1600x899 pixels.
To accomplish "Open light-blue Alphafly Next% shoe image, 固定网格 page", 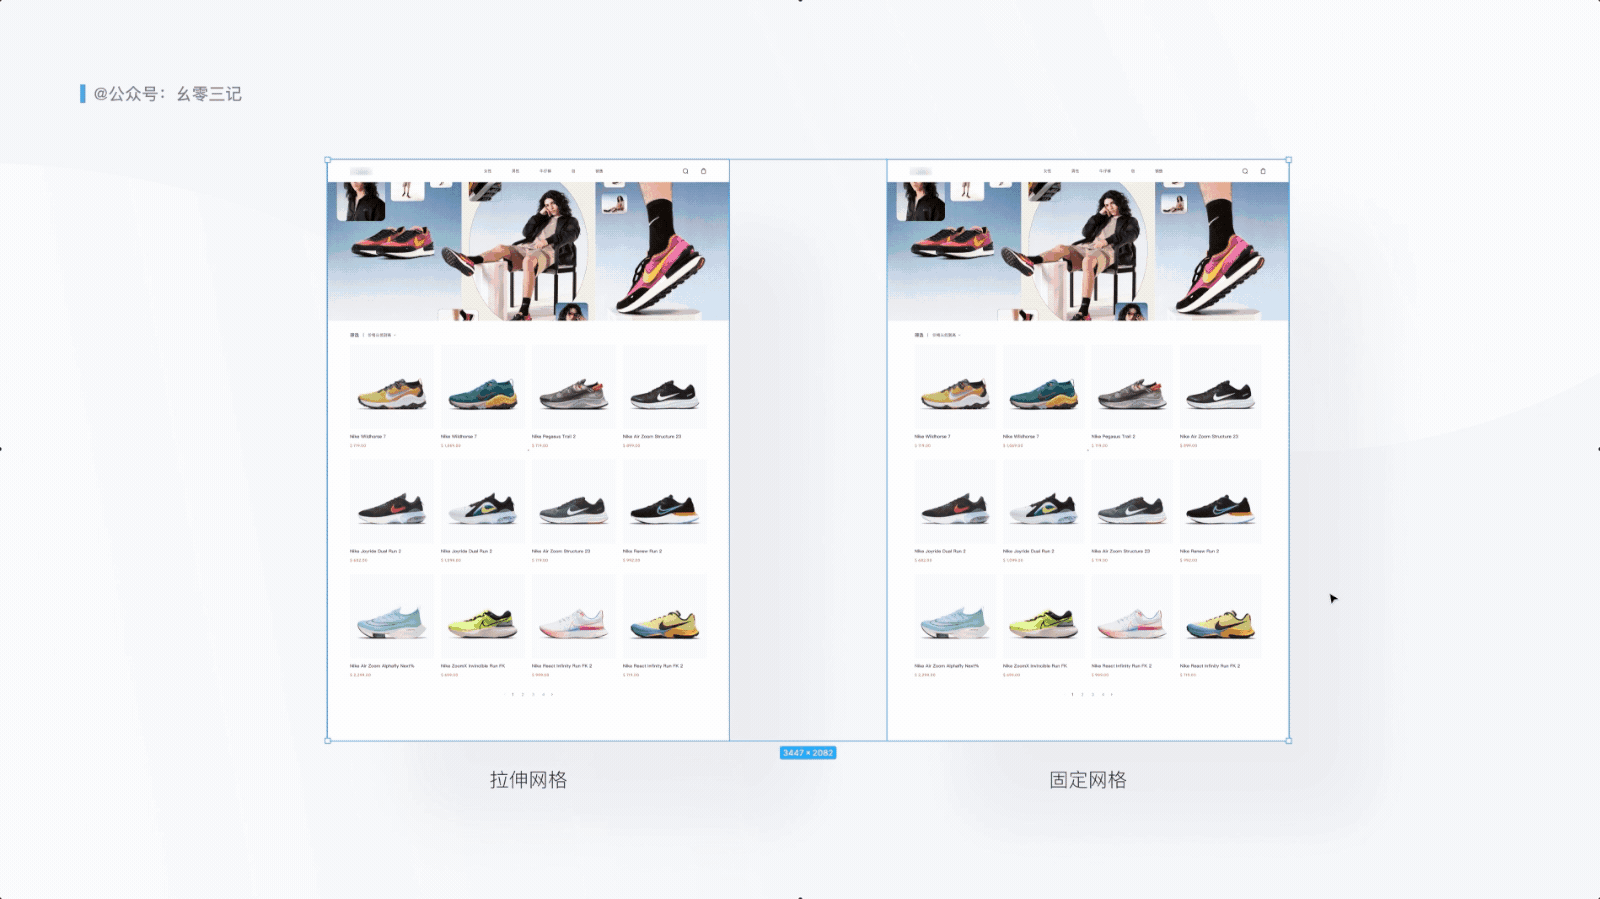I will [955, 617].
